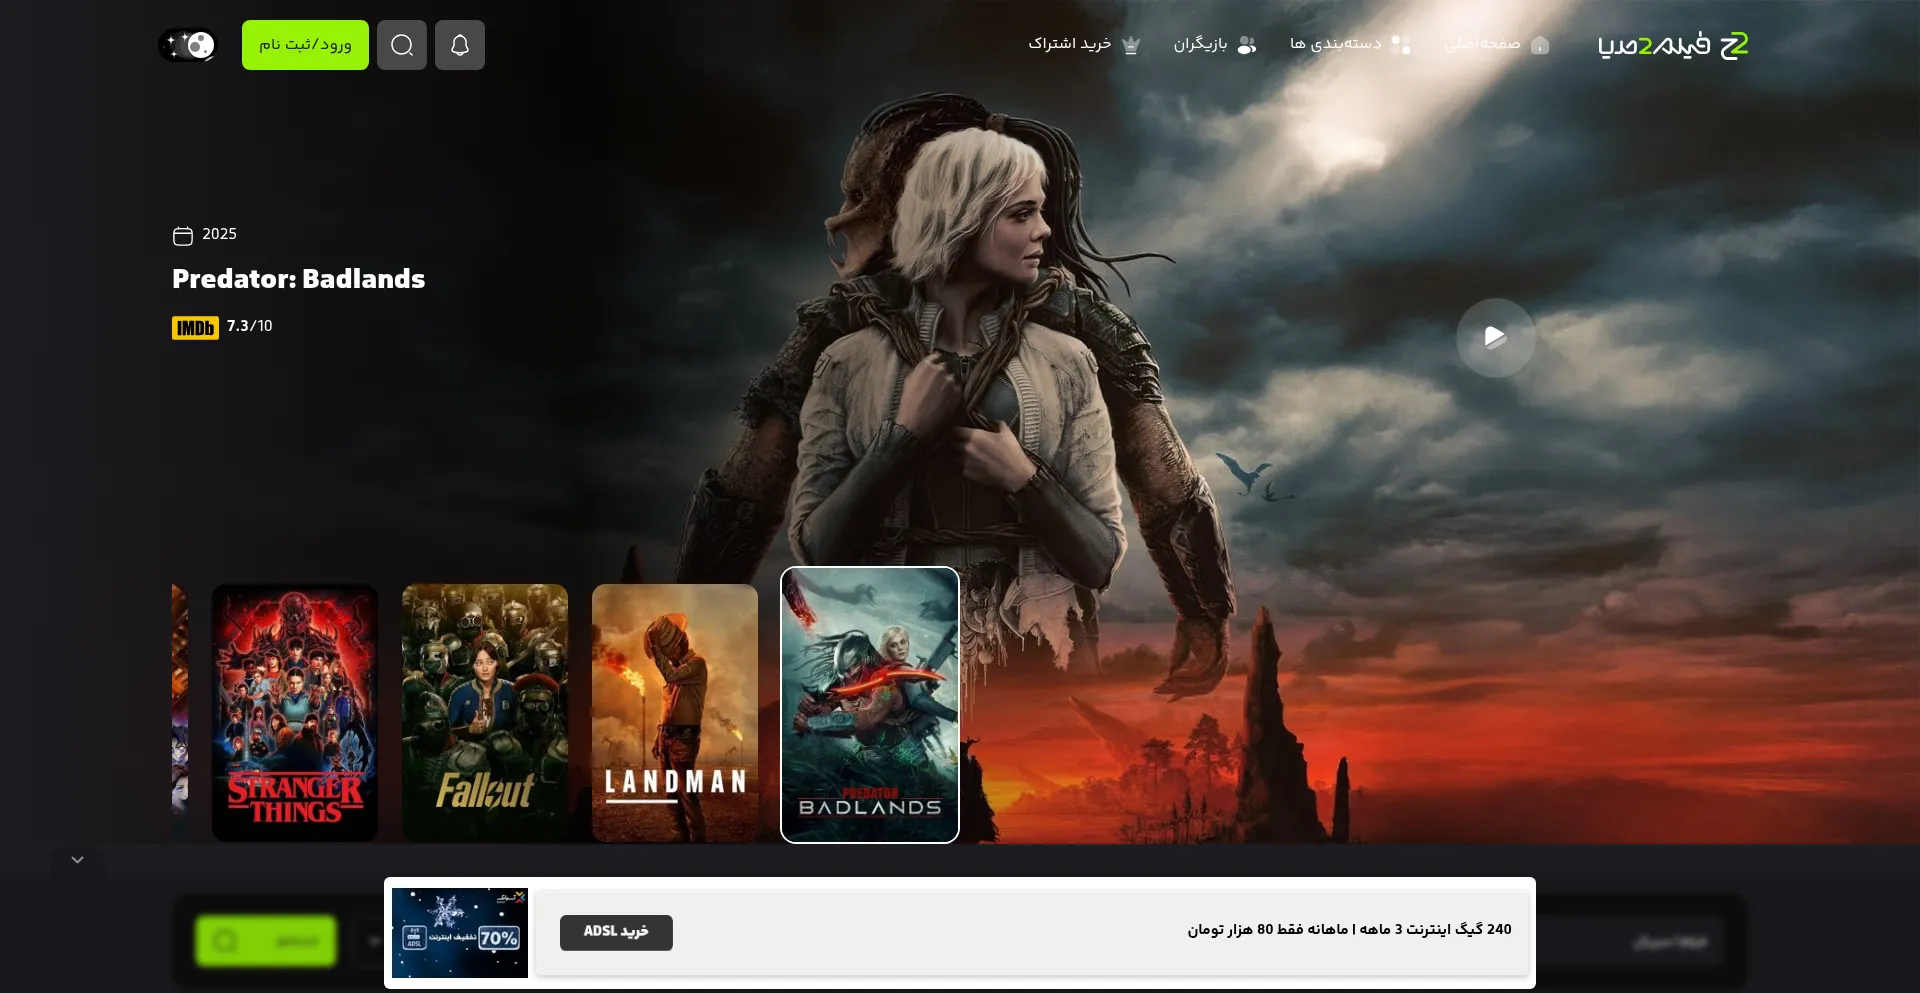Open the 240 گیگ اینترنت ad text
This screenshot has width=1920, height=993.
click(1349, 930)
